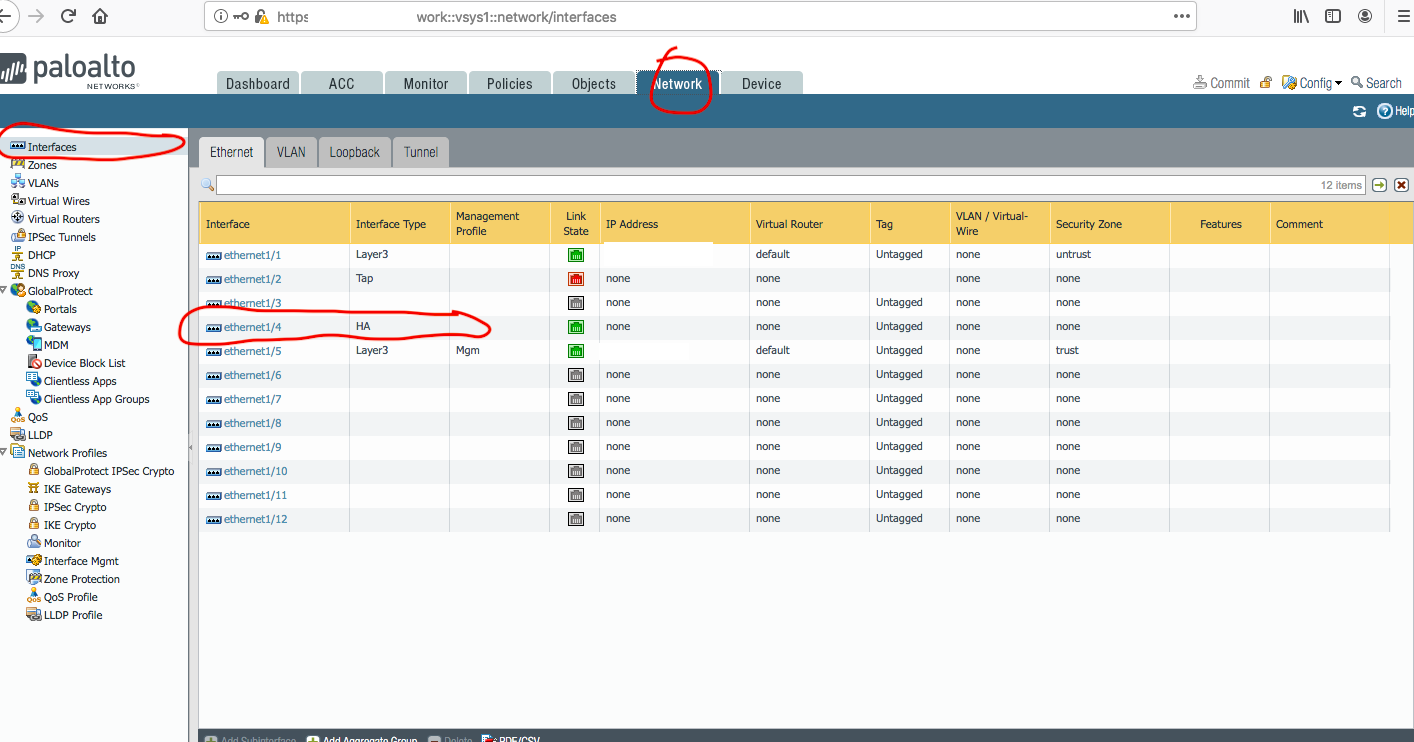Switch to the Policies tab
Screen dimensions: 1414x742
click(x=509, y=84)
